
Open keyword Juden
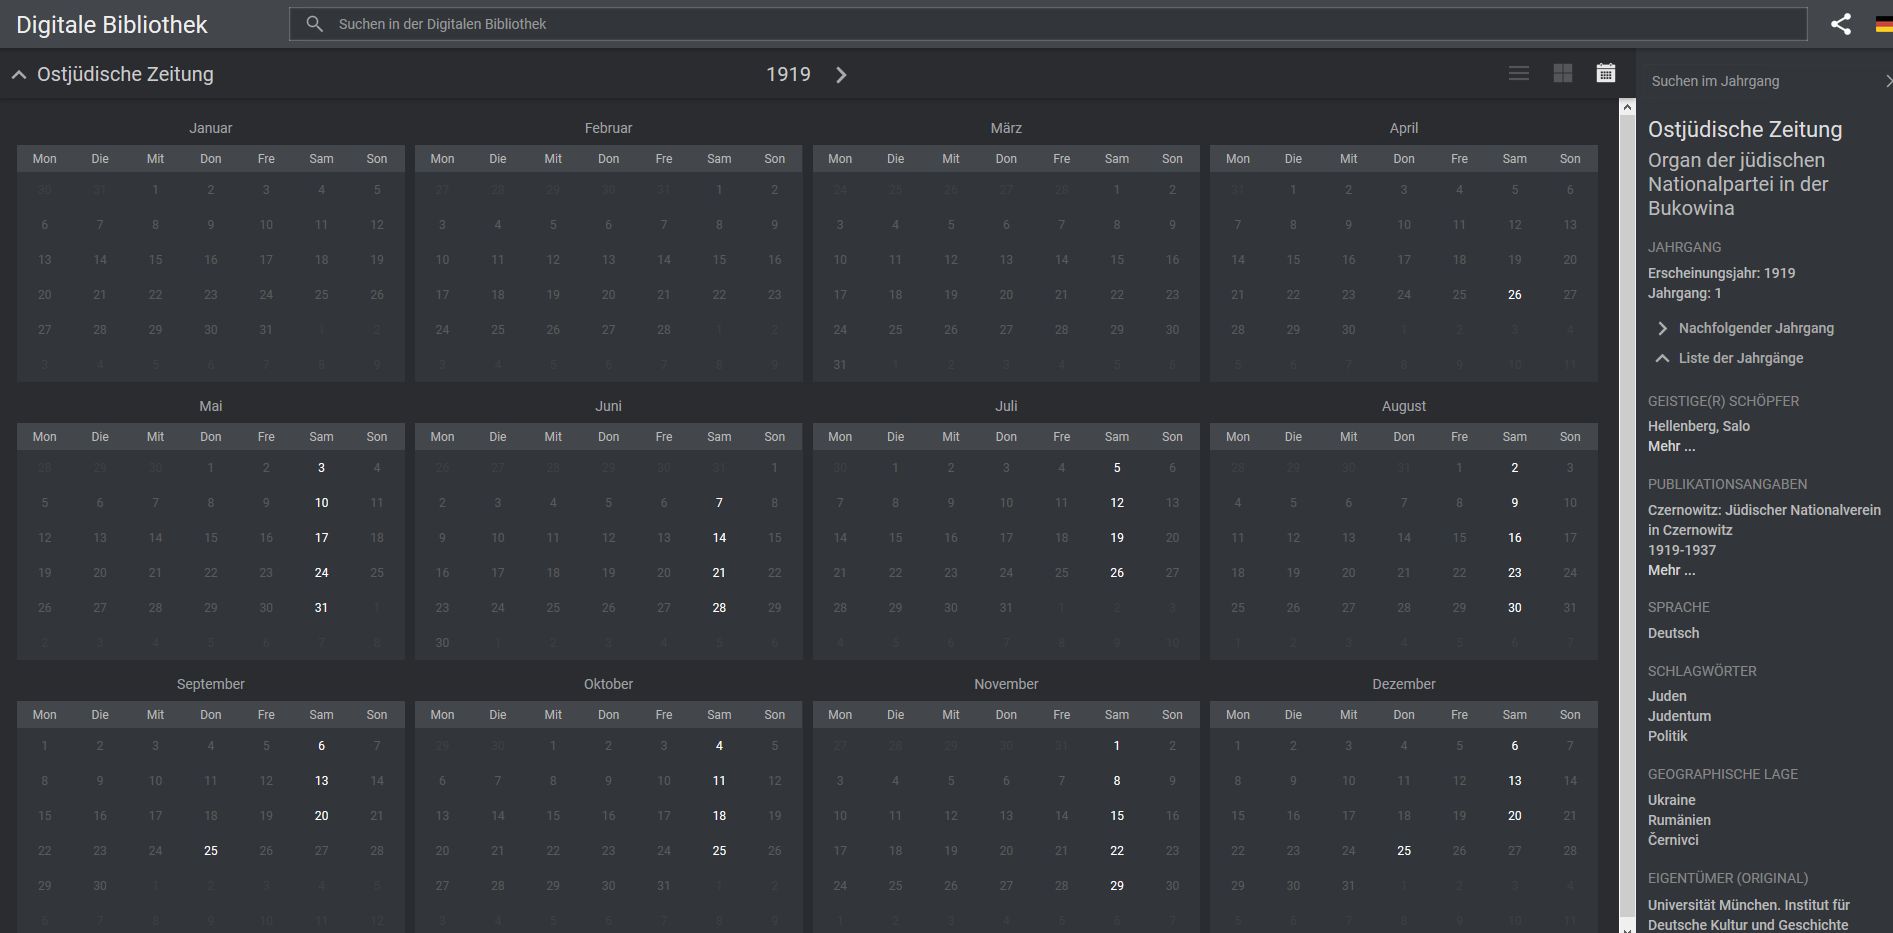click(x=1667, y=696)
